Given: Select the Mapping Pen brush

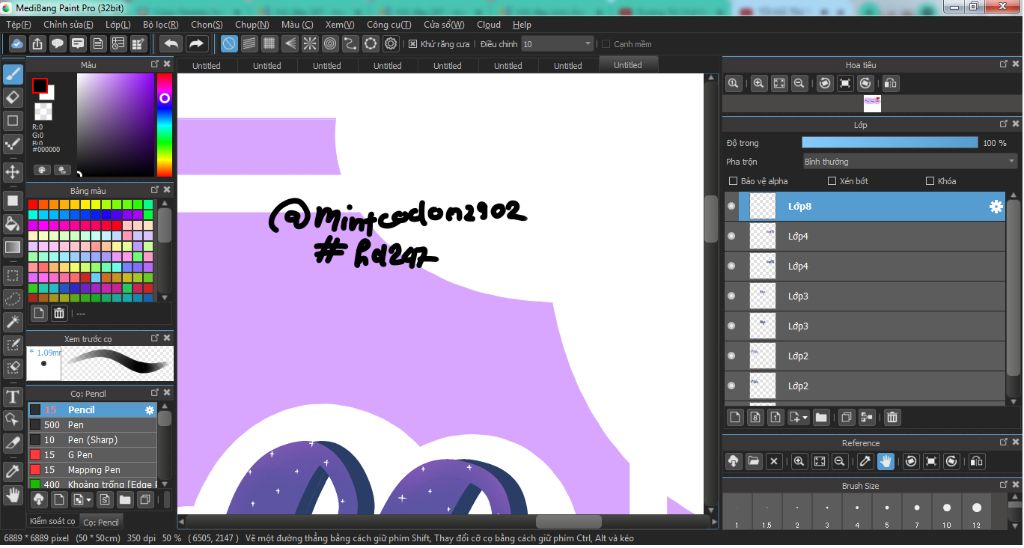Looking at the screenshot, I should 92,470.
